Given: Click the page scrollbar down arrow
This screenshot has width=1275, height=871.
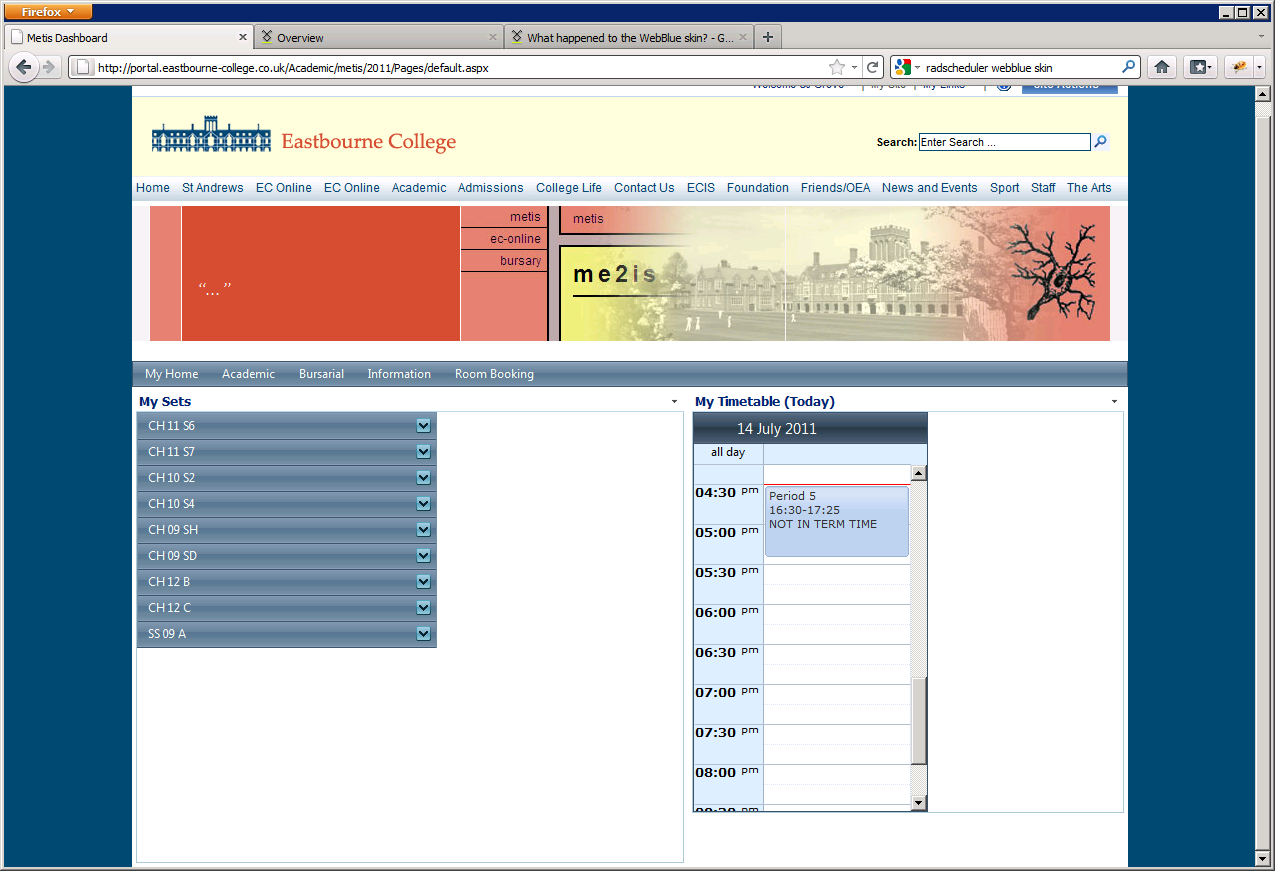Looking at the screenshot, I should pyautogui.click(x=1262, y=859).
